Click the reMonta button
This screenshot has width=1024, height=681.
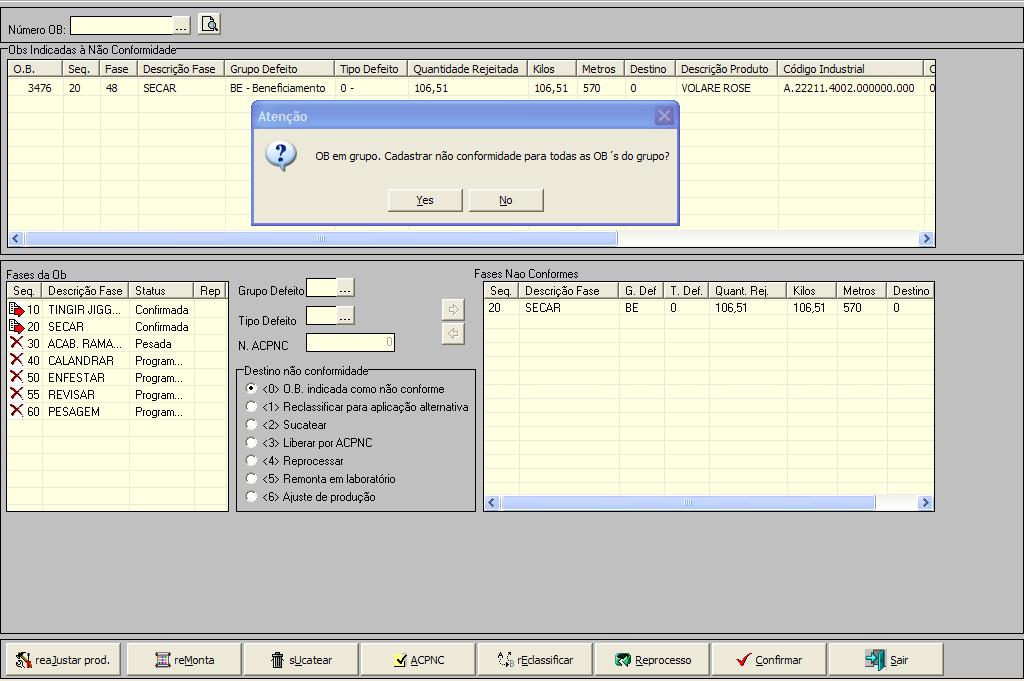pos(184,660)
